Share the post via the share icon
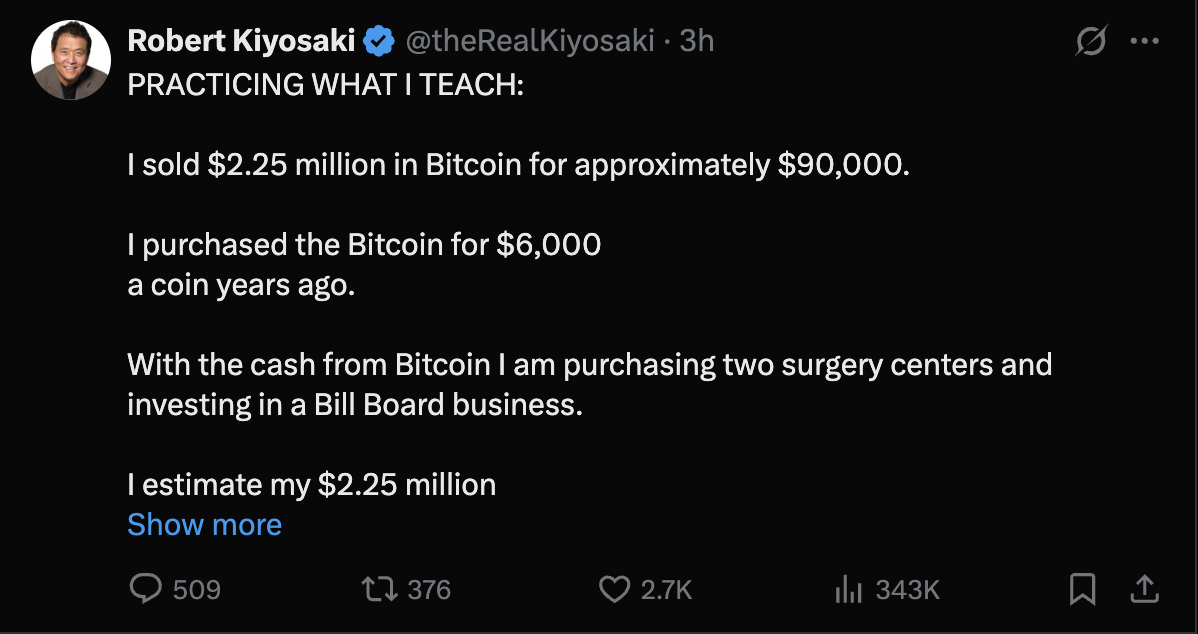The width and height of the screenshot is (1198, 634). pyautogui.click(x=1145, y=589)
